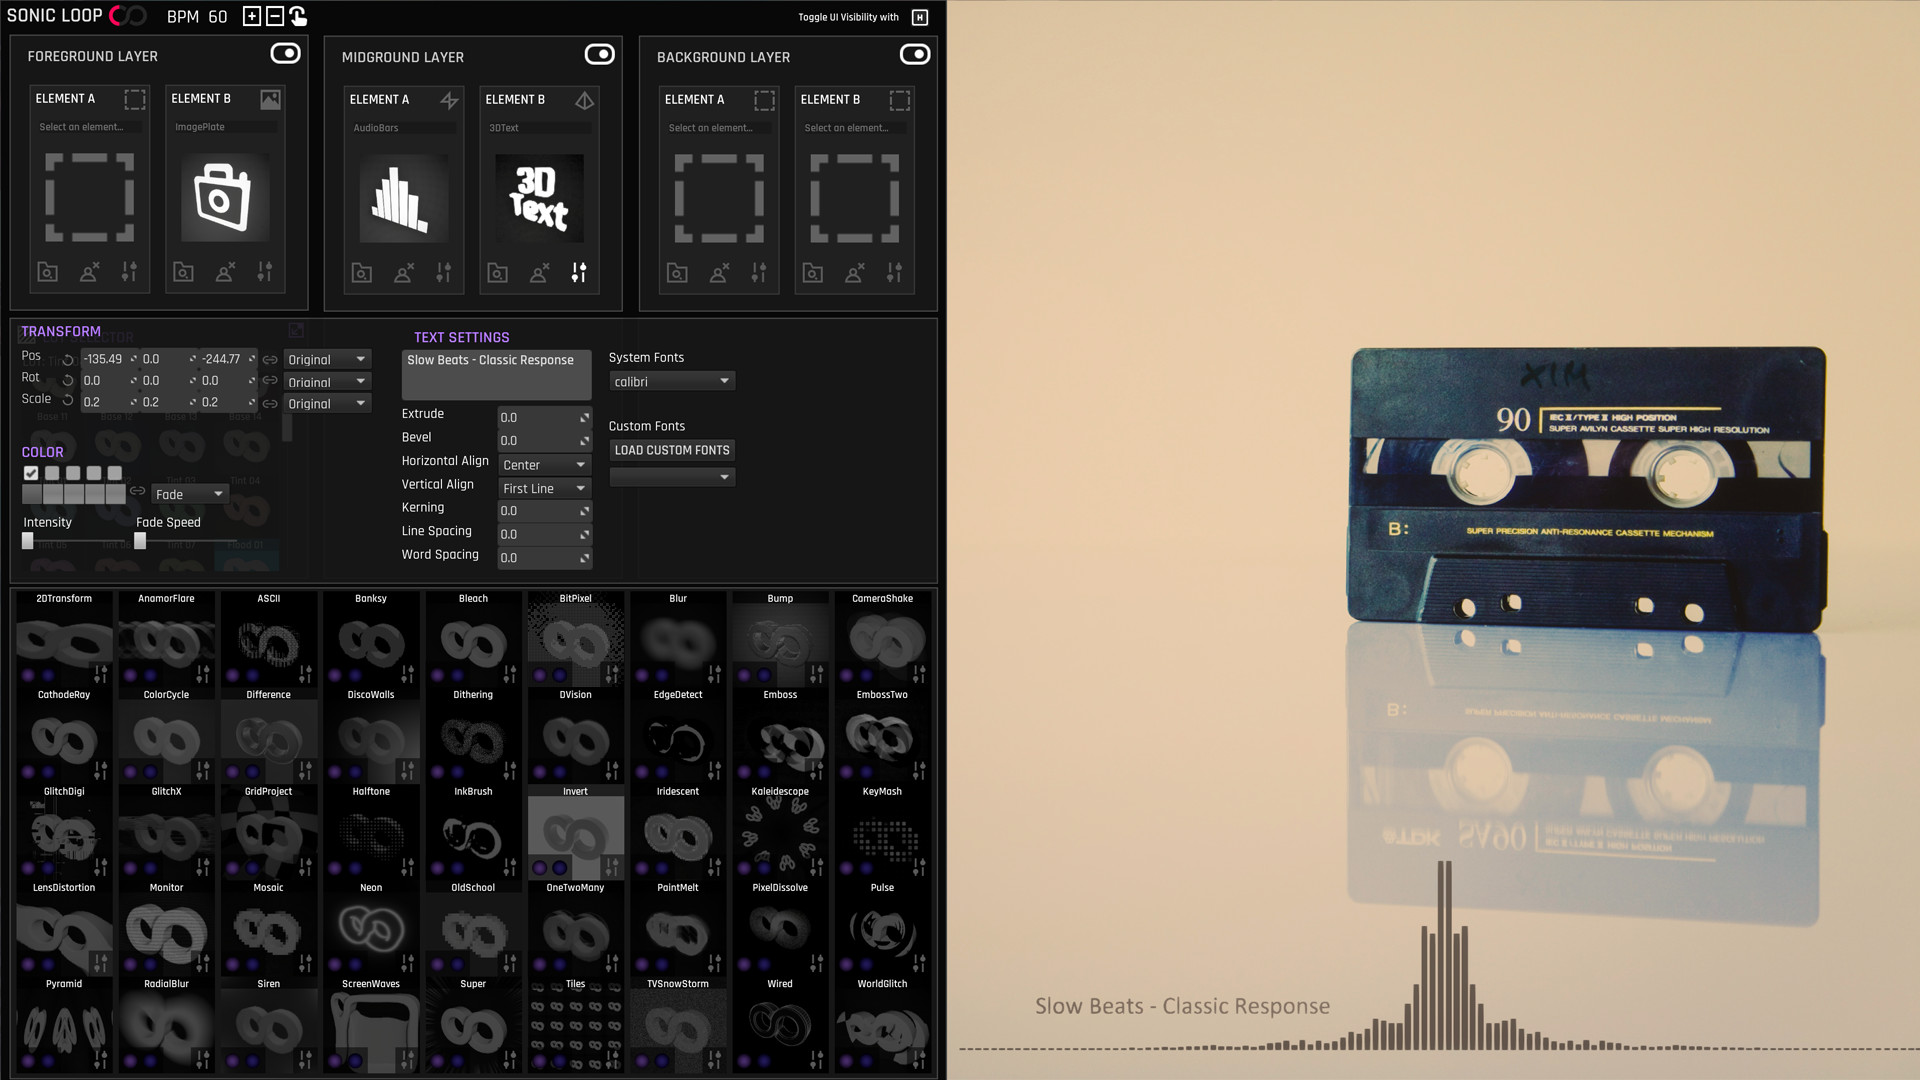Click the reset icon beside the Rot values
The image size is (1920, 1080).
[x=67, y=380]
